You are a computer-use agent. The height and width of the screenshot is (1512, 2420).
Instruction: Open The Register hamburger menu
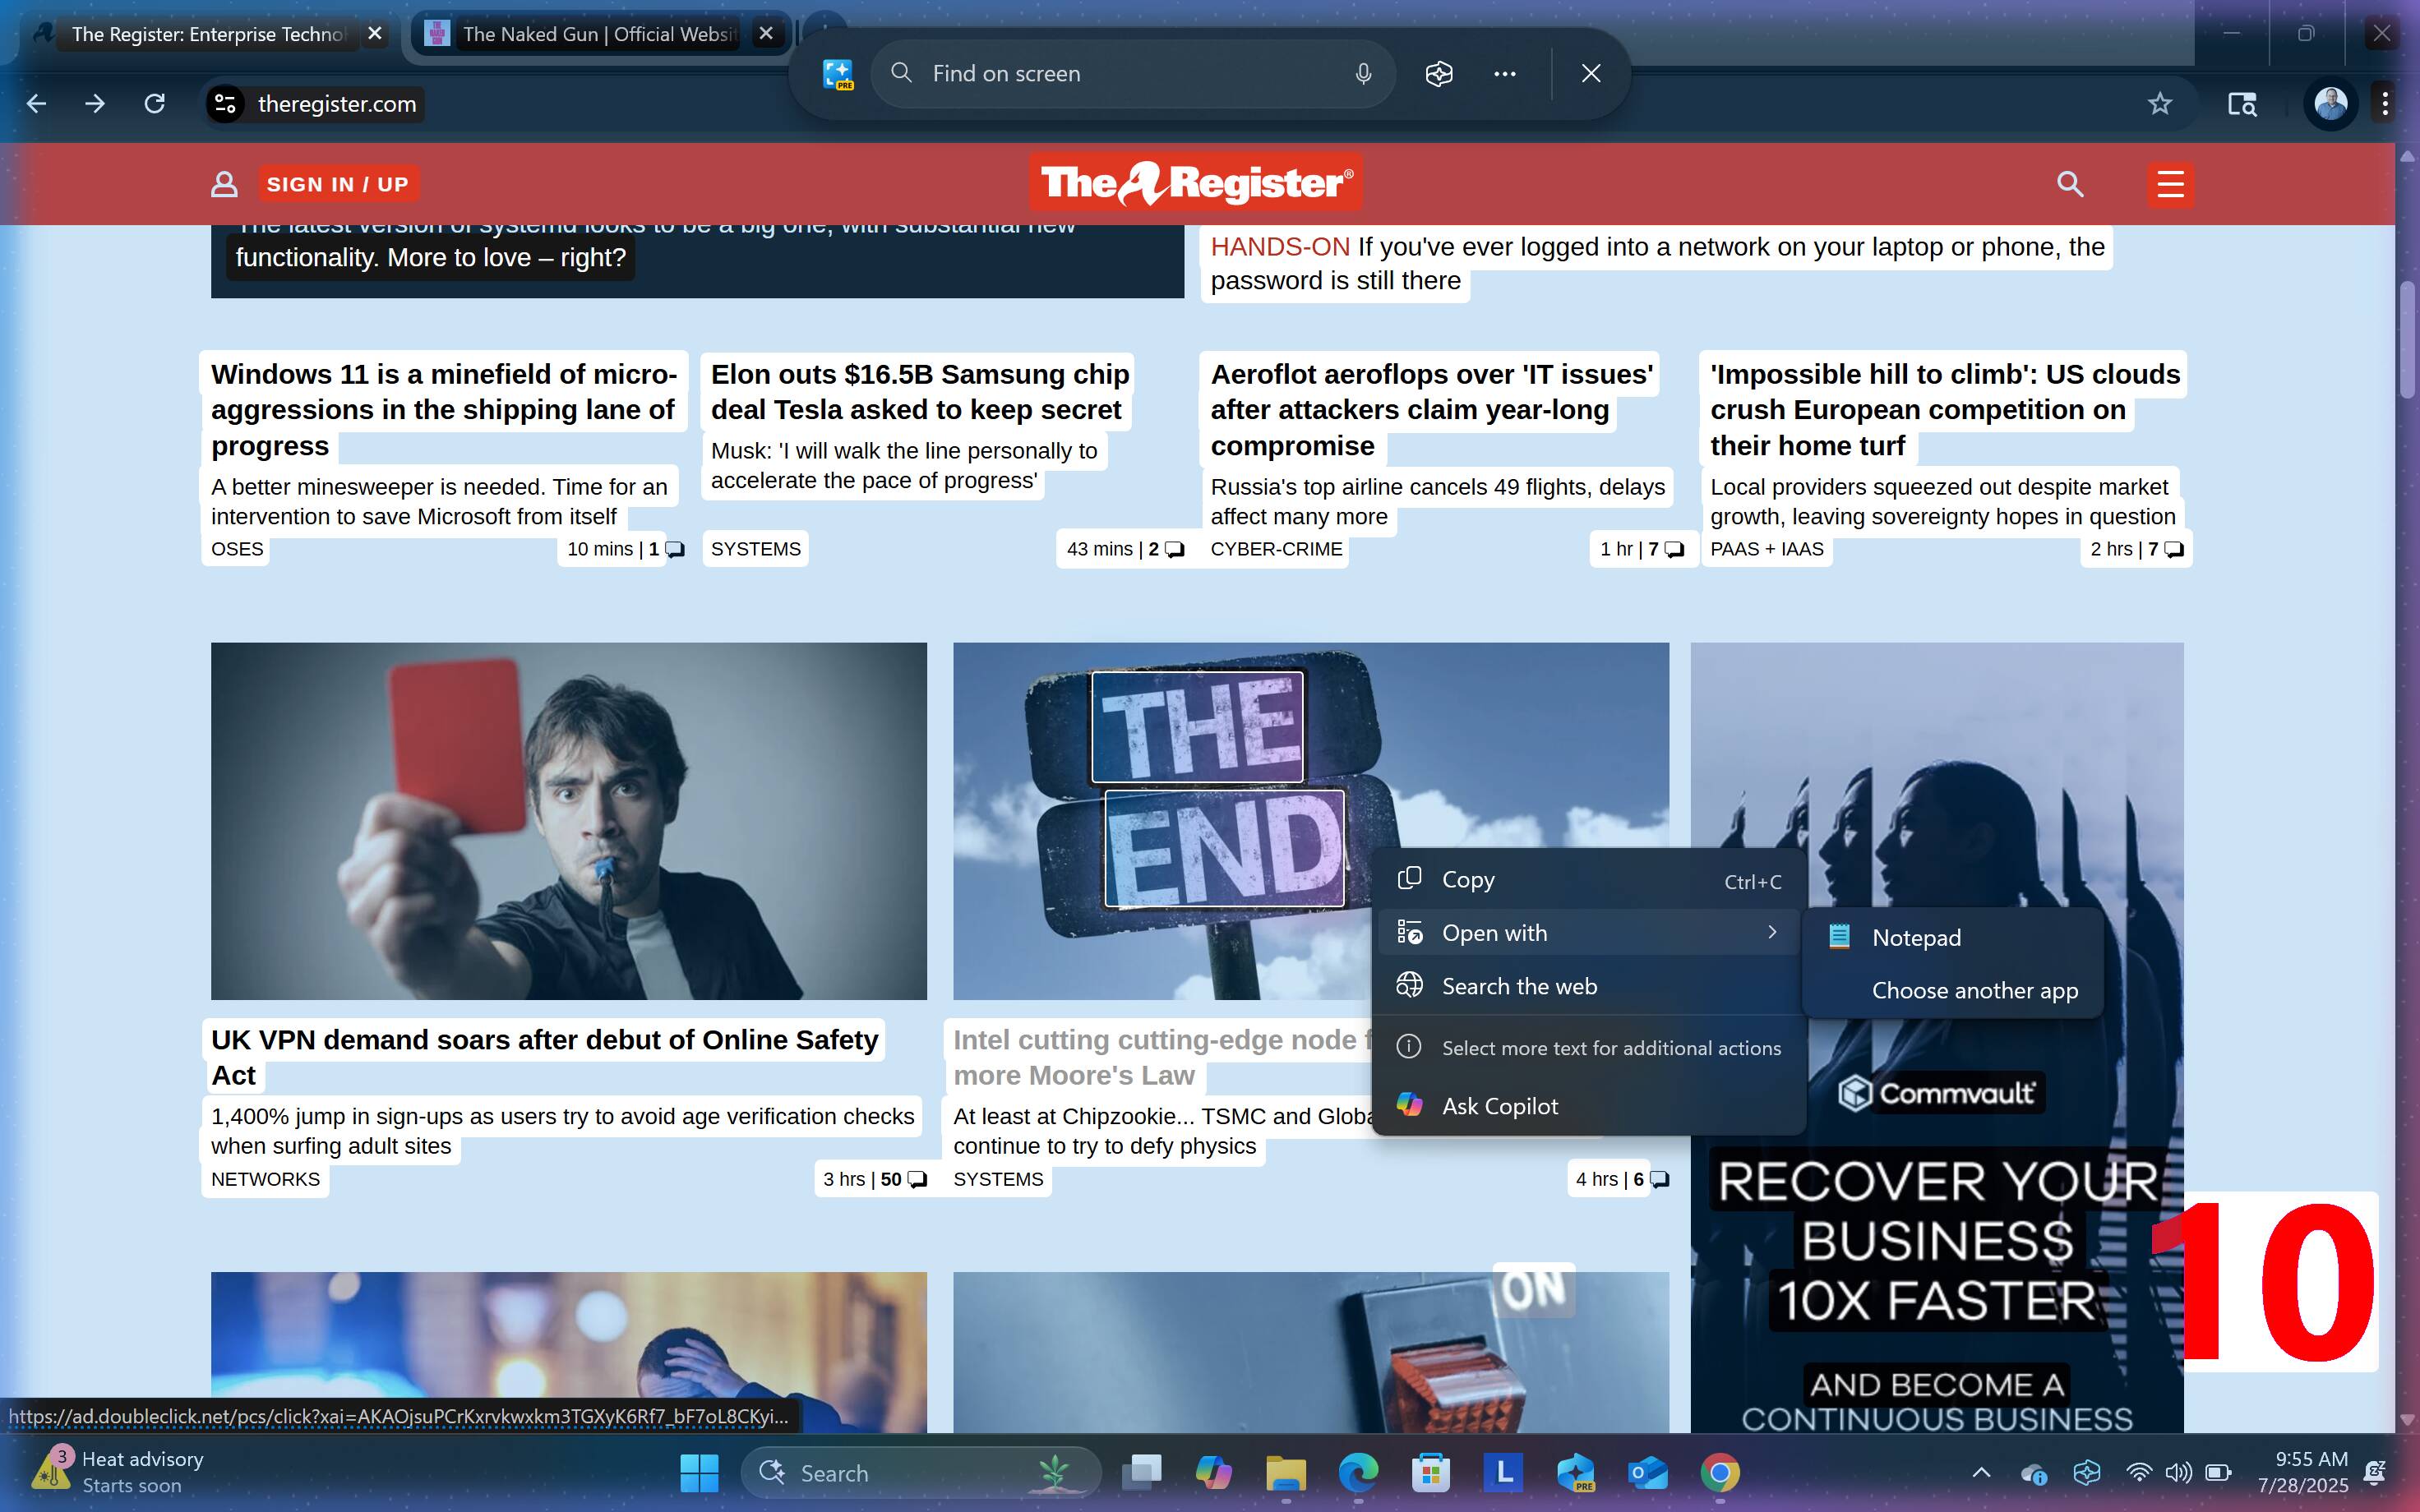(2170, 184)
